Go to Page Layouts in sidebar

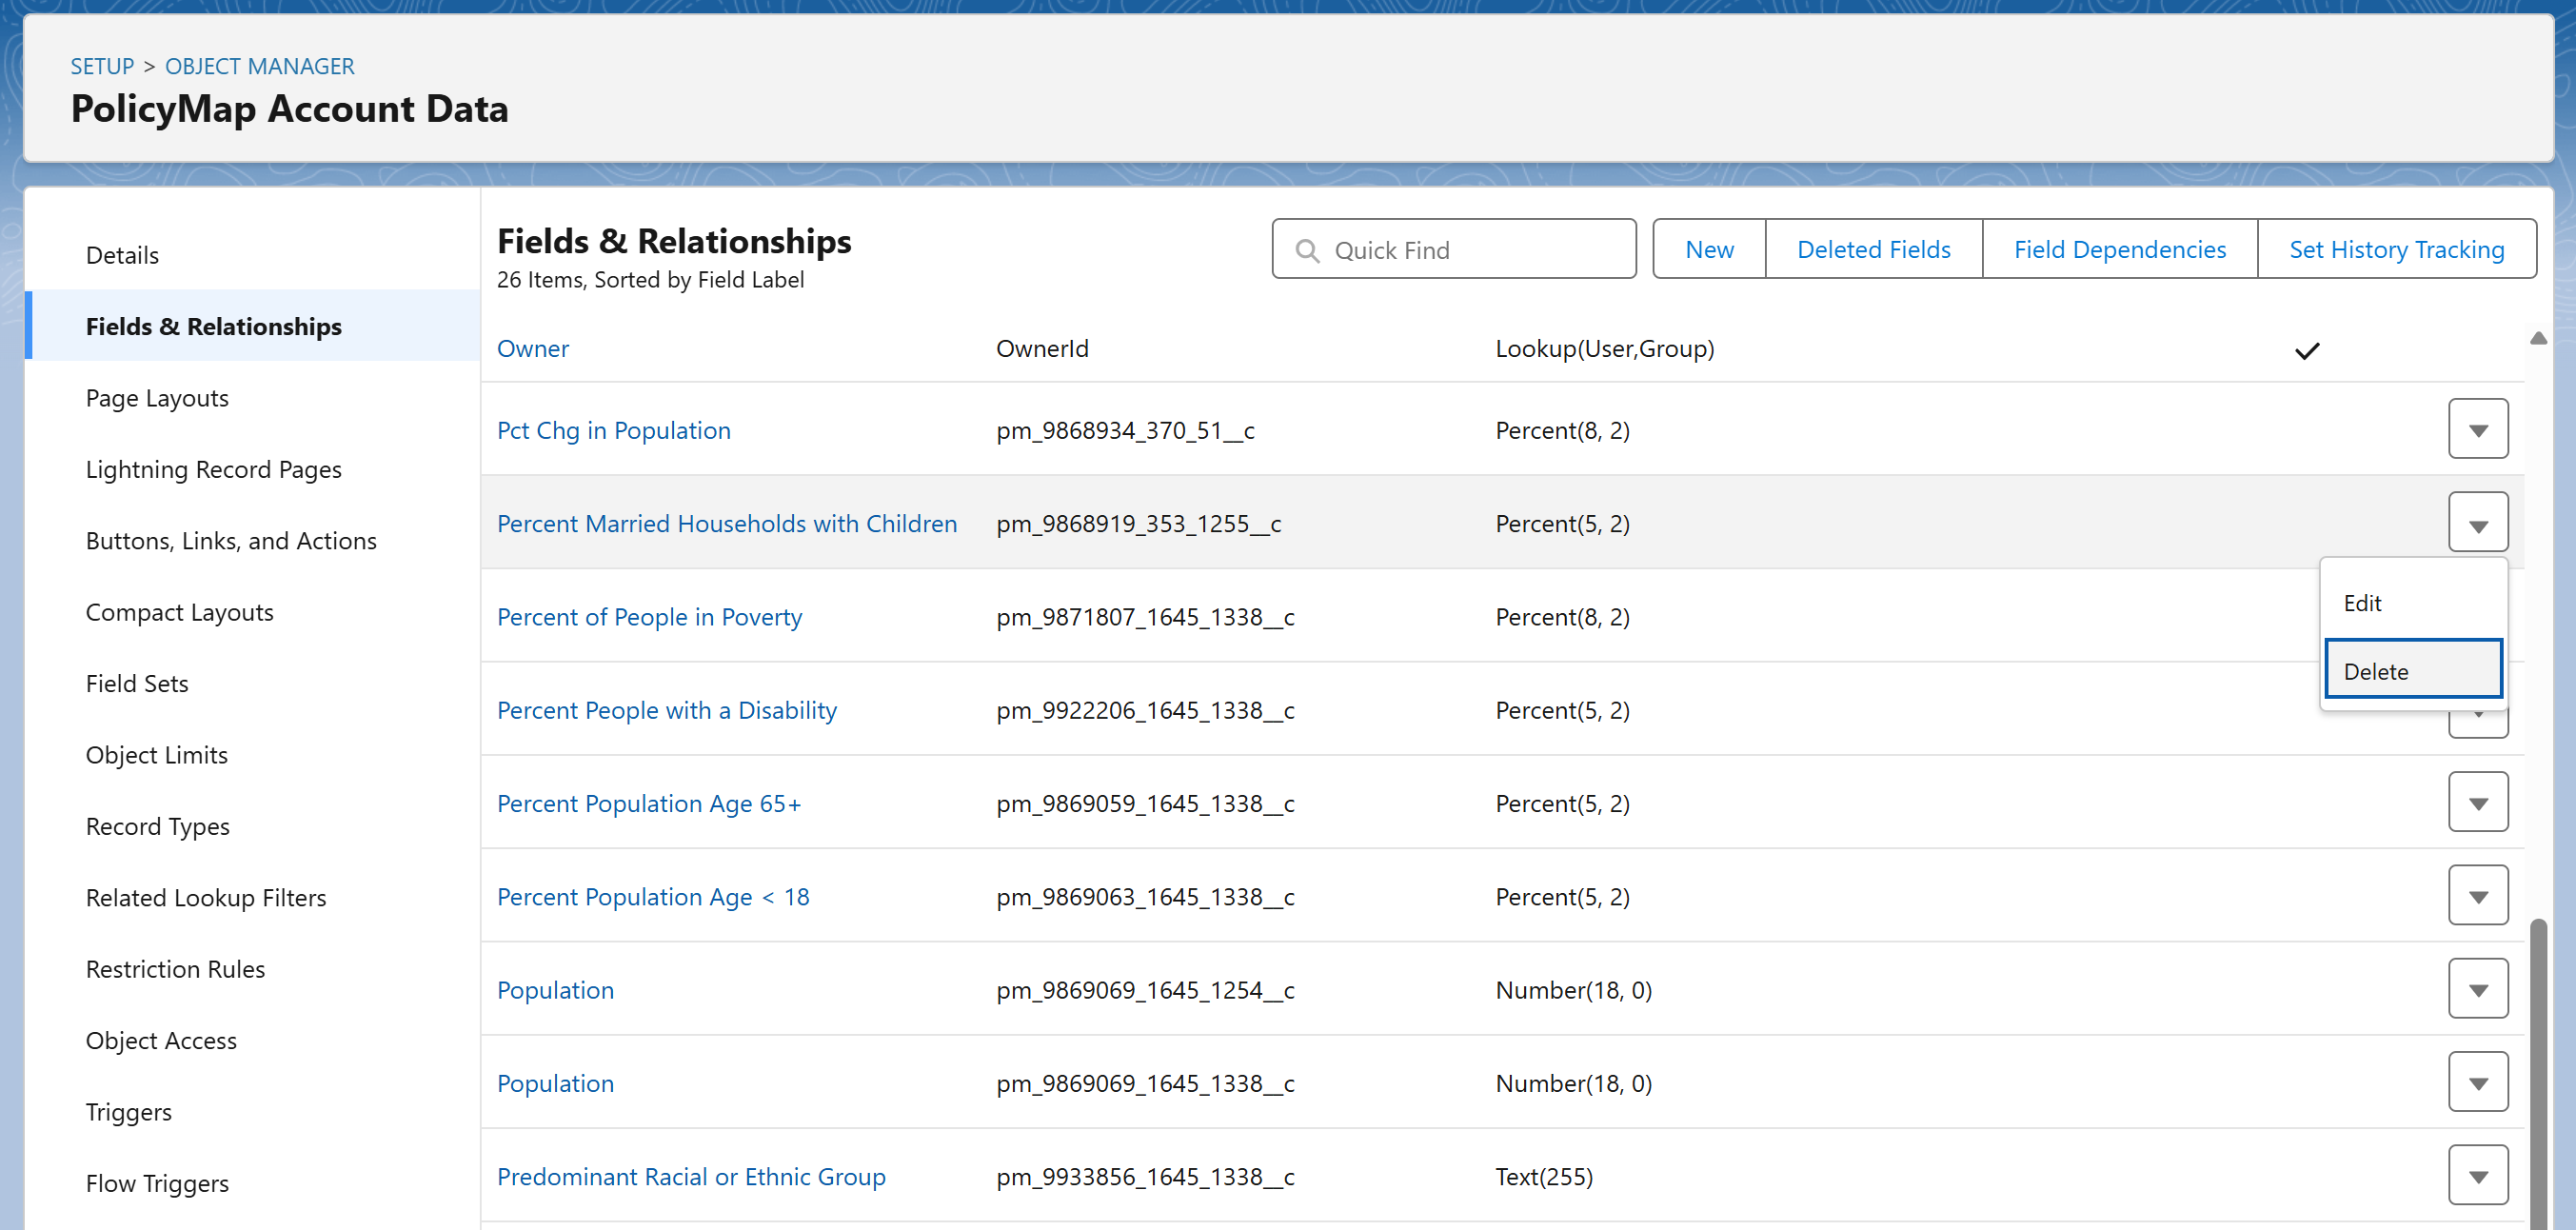(157, 398)
